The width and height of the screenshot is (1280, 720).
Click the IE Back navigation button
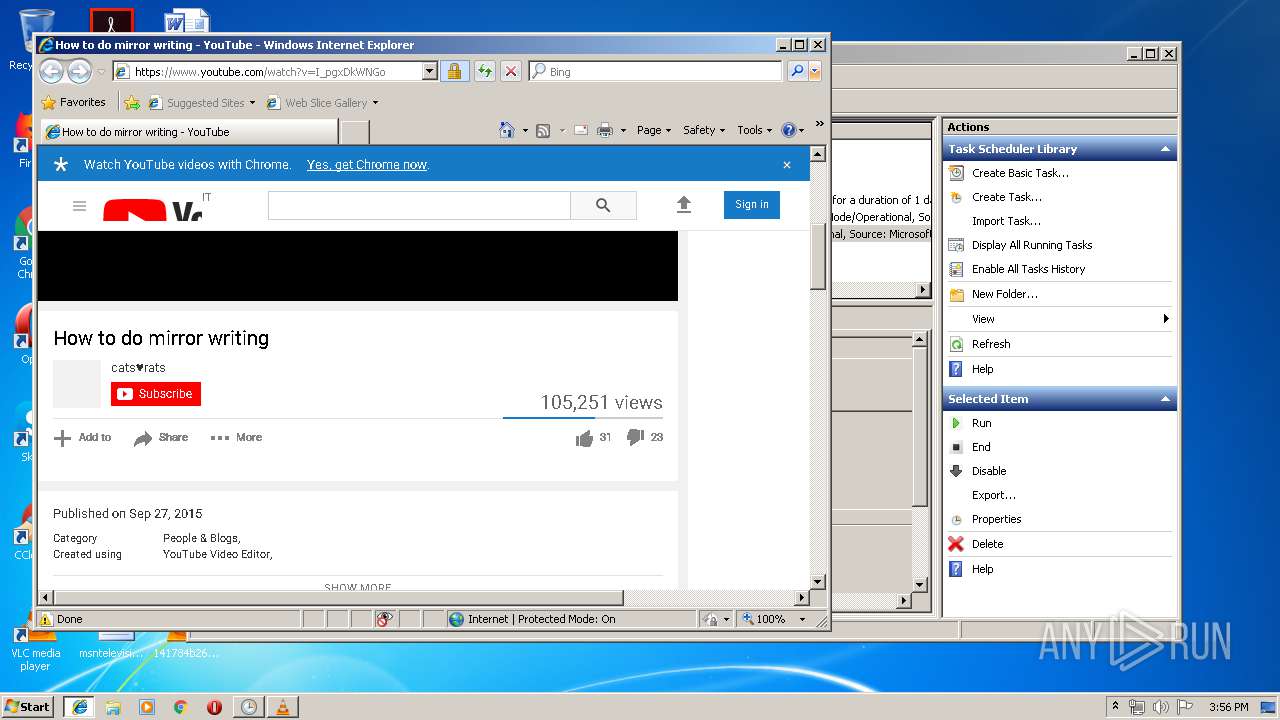click(x=52, y=71)
